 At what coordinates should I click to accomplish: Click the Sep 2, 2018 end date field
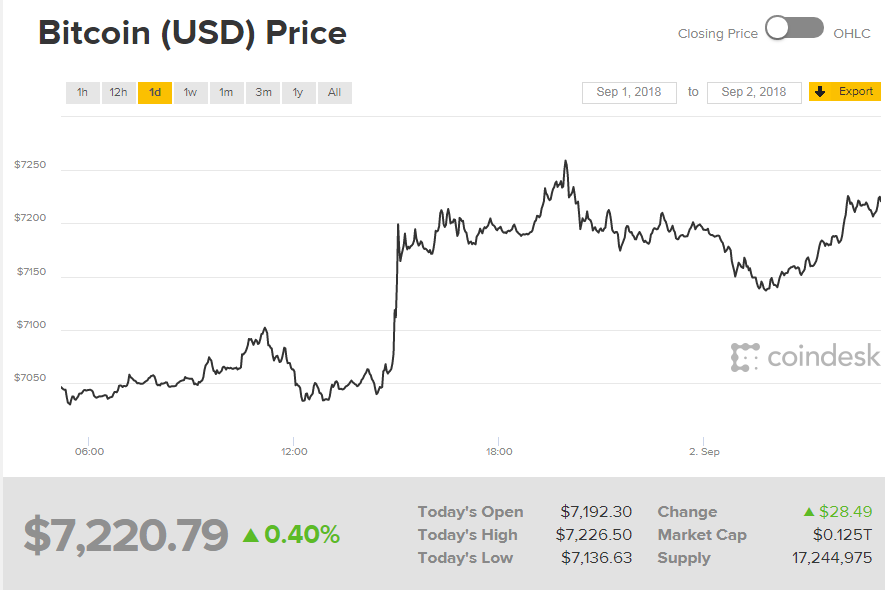(x=754, y=92)
